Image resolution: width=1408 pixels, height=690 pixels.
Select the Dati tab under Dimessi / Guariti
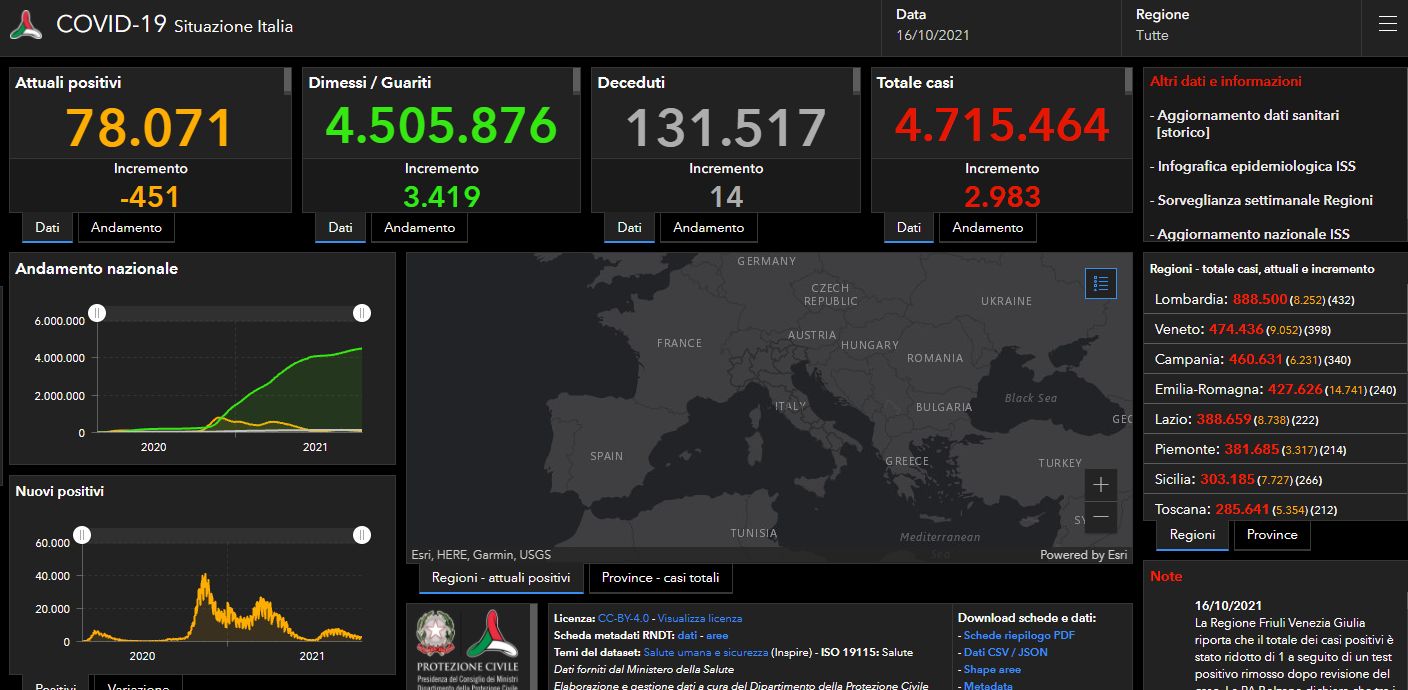(x=339, y=227)
